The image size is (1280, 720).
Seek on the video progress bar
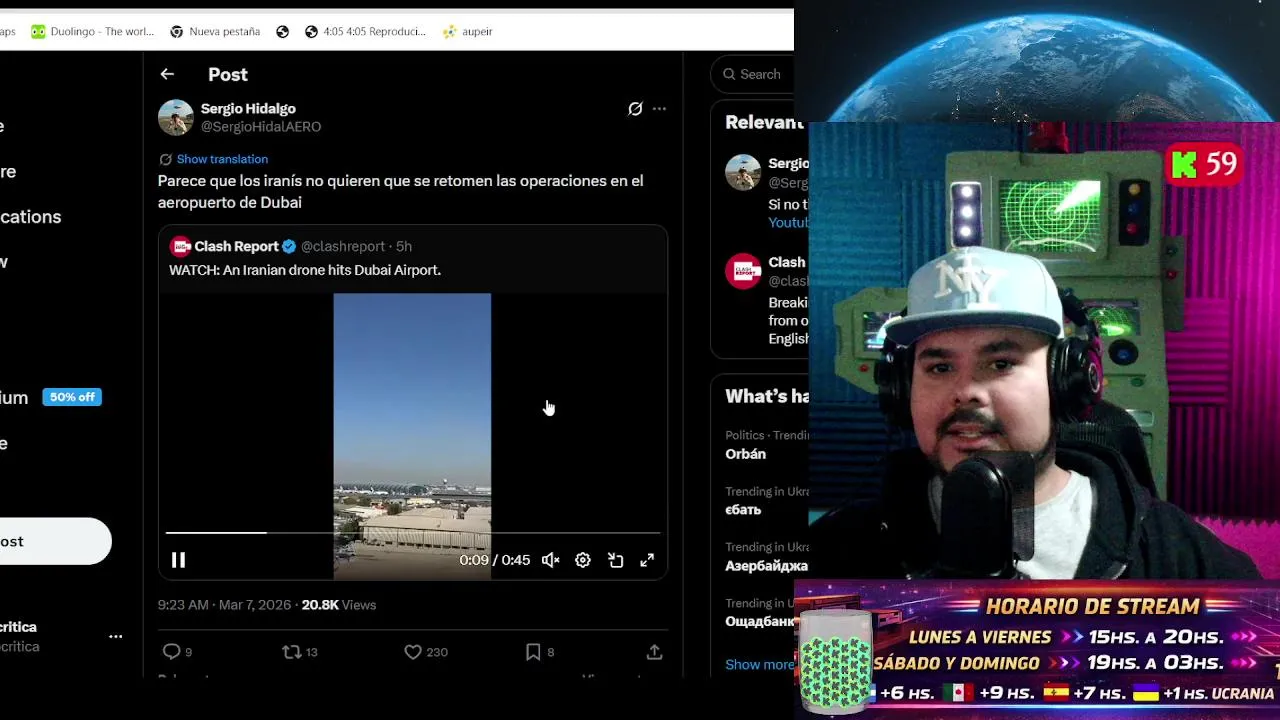click(x=412, y=533)
